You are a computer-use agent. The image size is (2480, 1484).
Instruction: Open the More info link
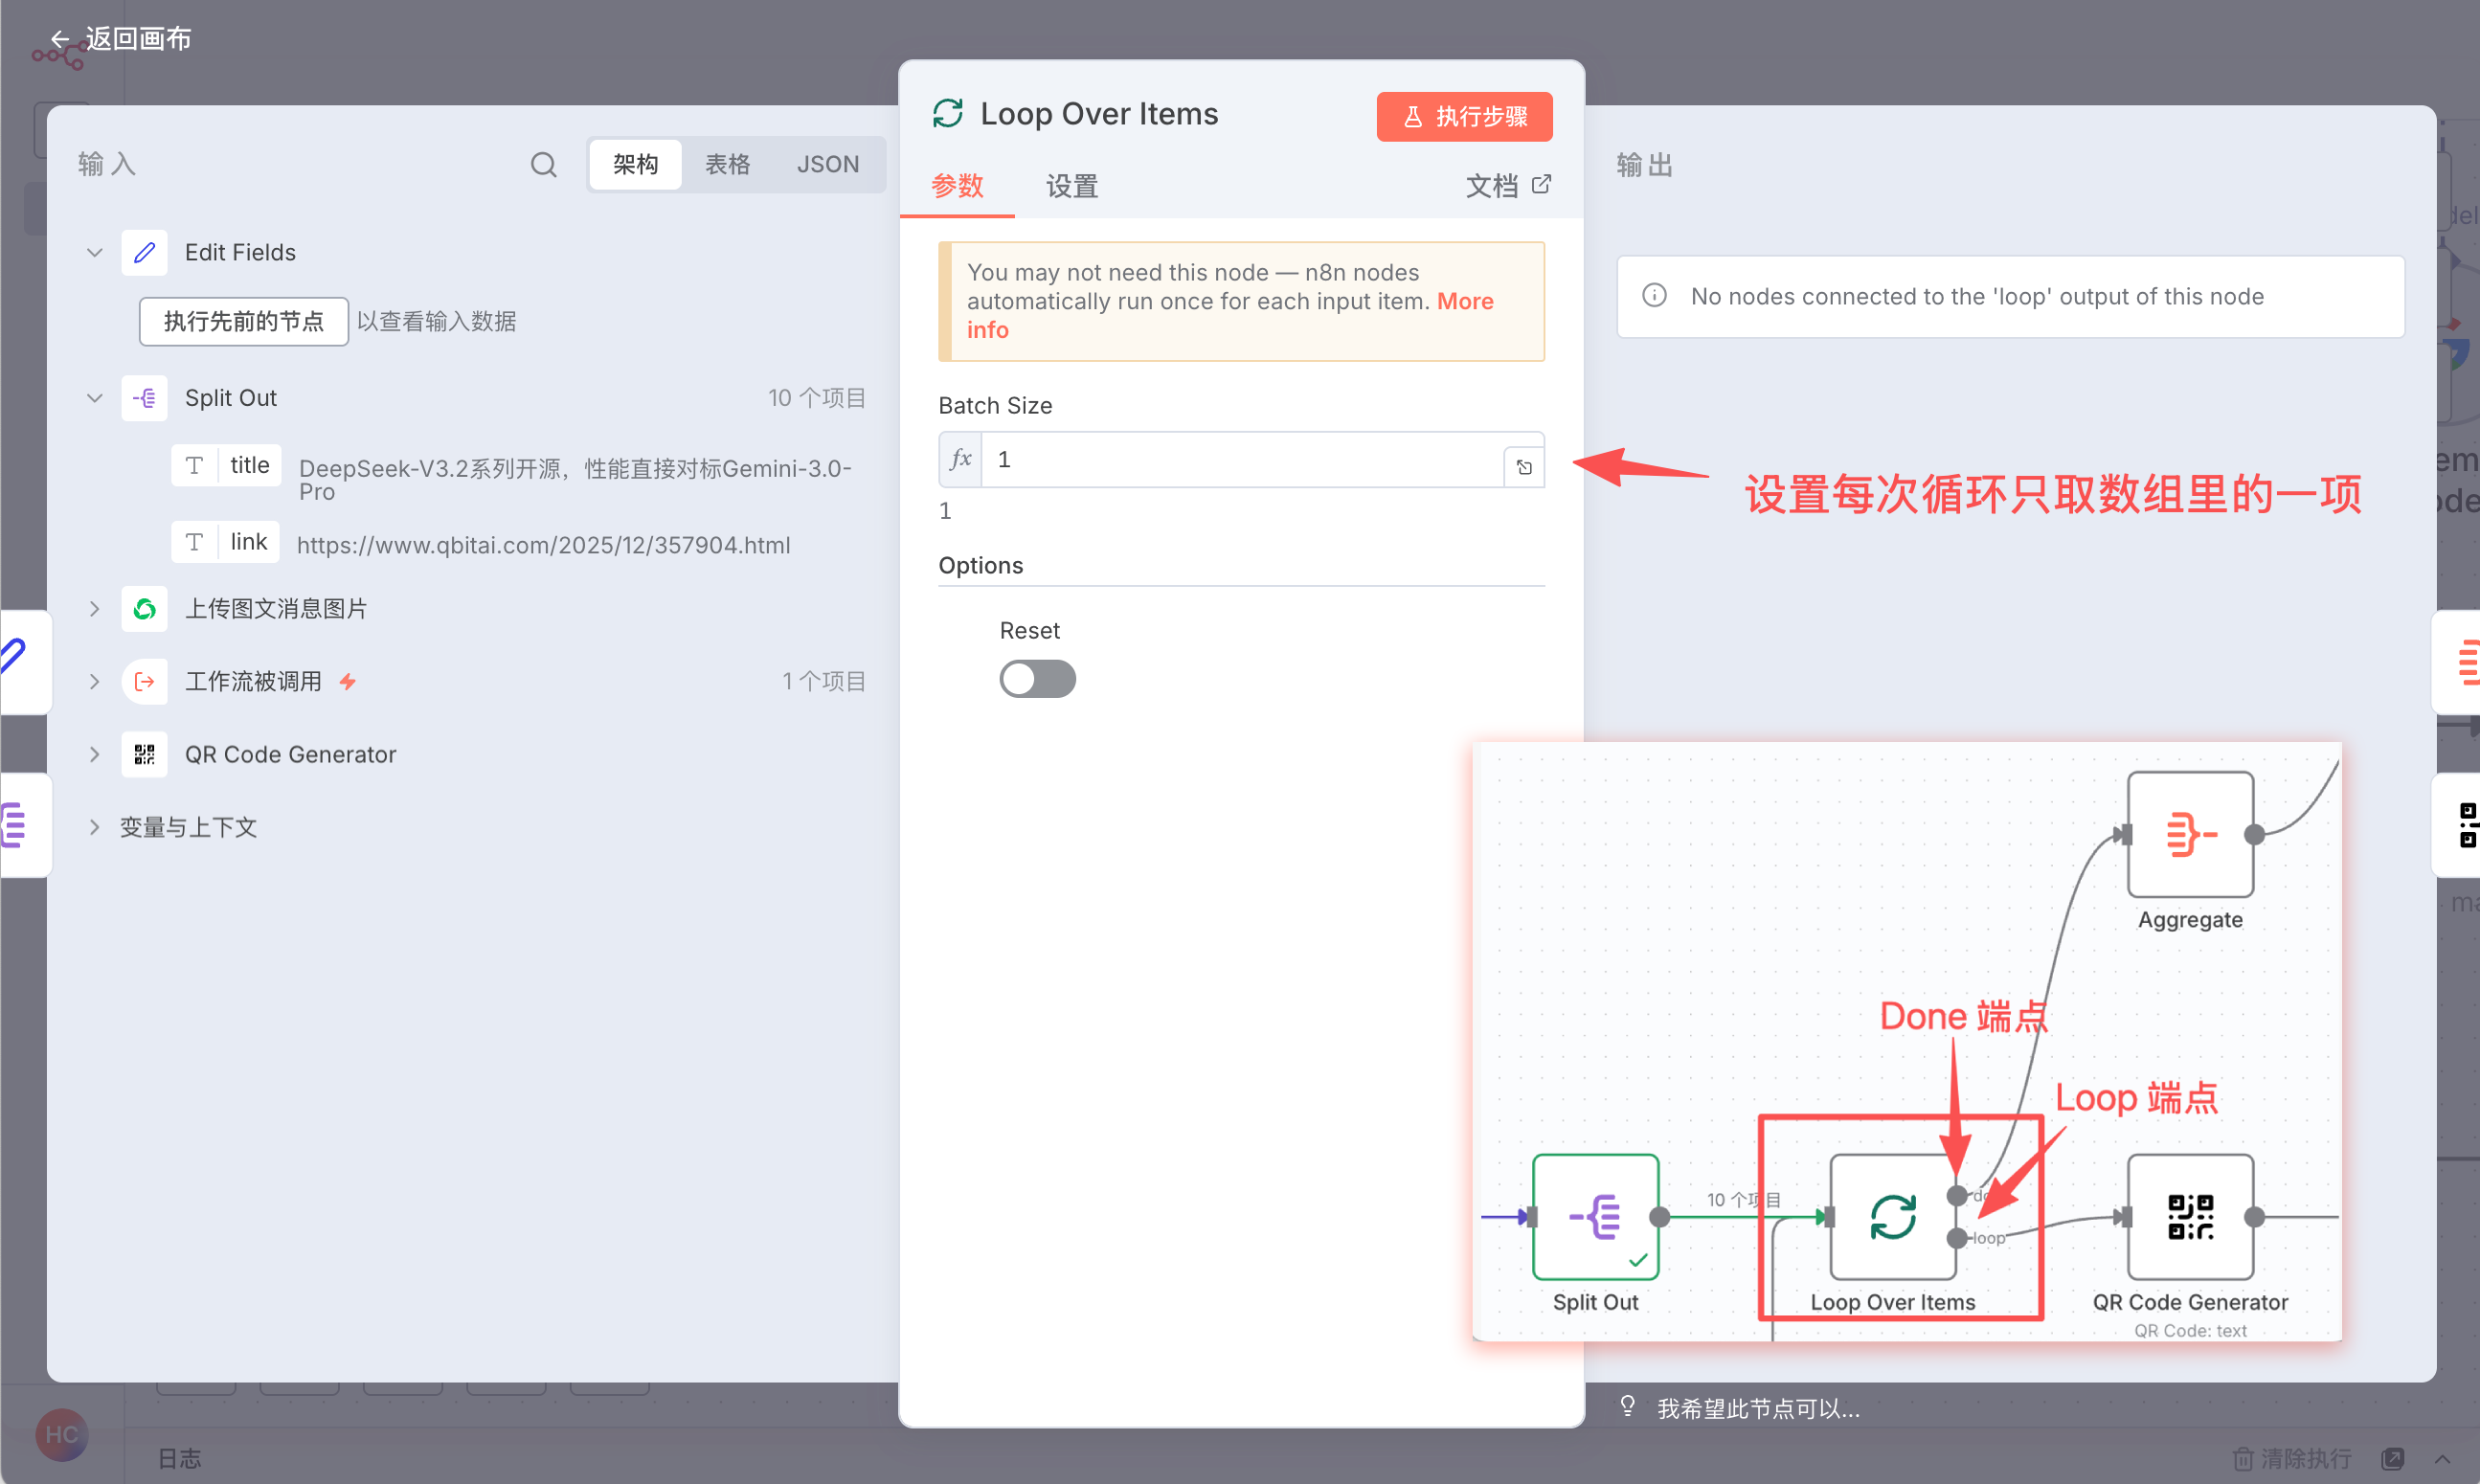click(x=1464, y=301)
